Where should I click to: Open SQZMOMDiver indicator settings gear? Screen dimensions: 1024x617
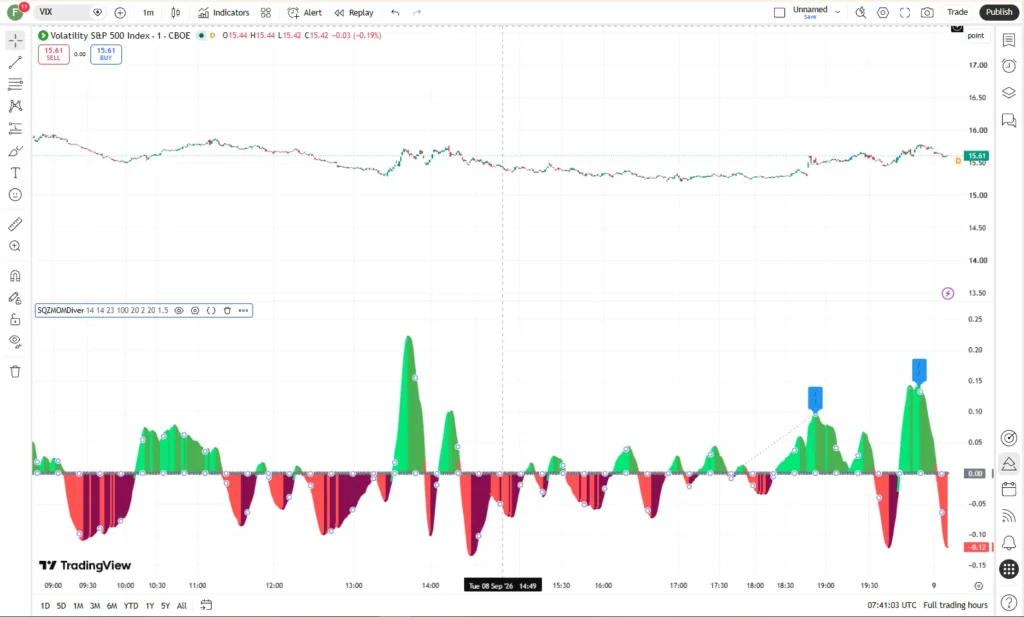[x=195, y=311]
